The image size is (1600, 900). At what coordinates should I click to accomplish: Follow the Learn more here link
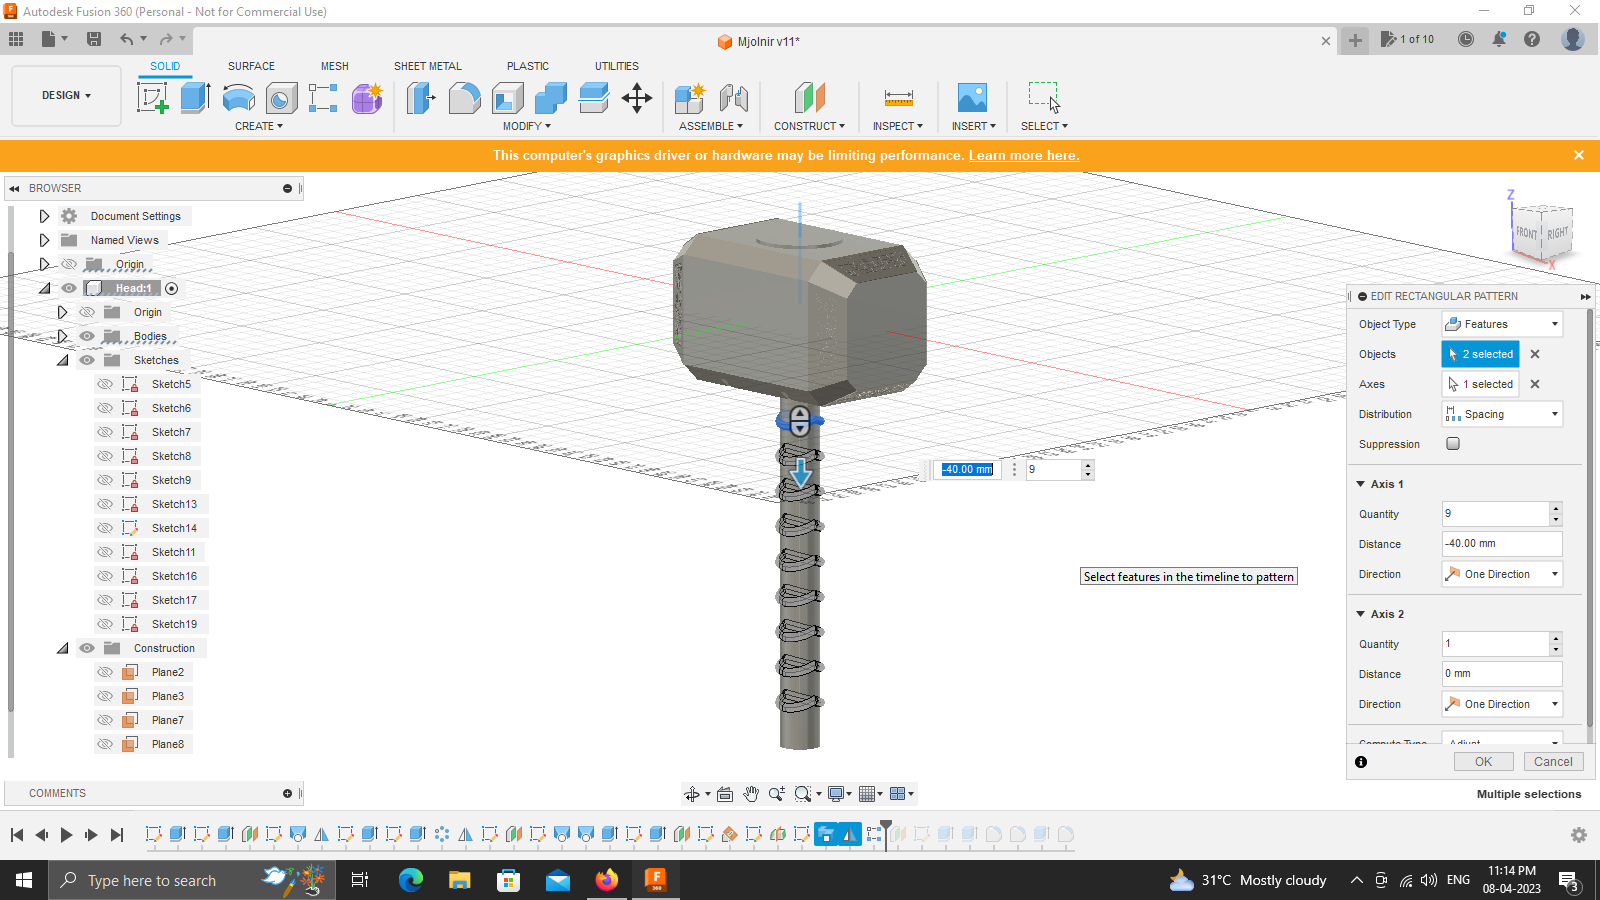click(1023, 155)
